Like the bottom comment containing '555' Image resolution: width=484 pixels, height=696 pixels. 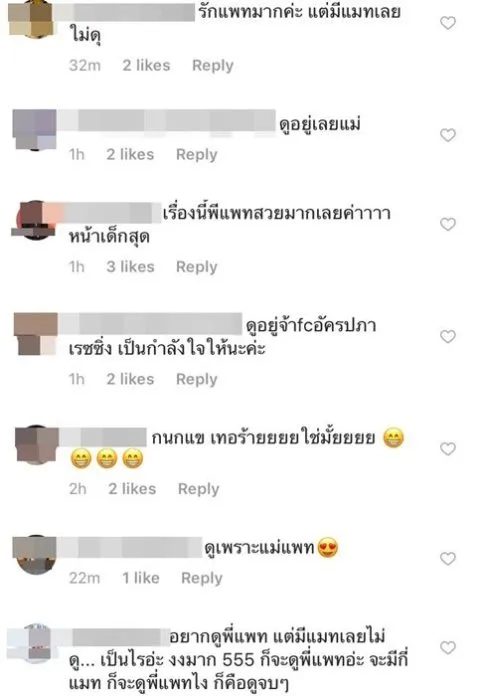tap(448, 648)
